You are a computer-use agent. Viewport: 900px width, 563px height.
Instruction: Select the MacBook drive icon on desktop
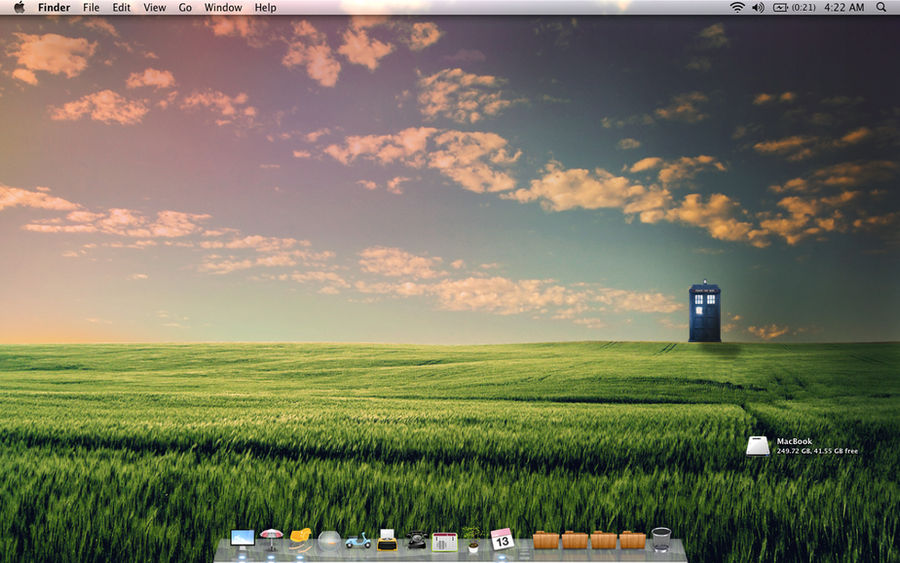(x=758, y=446)
